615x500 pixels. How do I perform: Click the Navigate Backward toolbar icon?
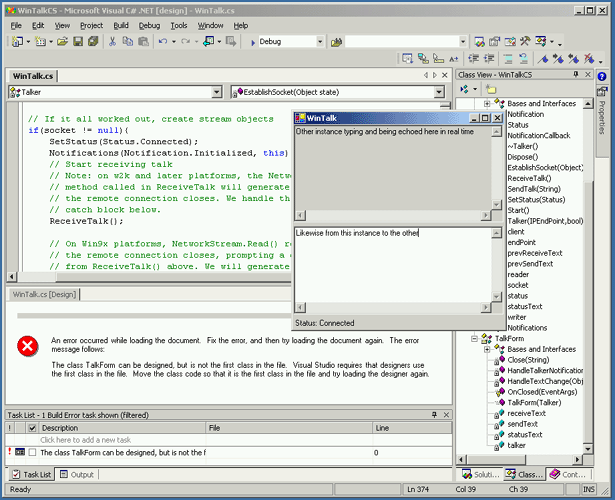[209, 42]
